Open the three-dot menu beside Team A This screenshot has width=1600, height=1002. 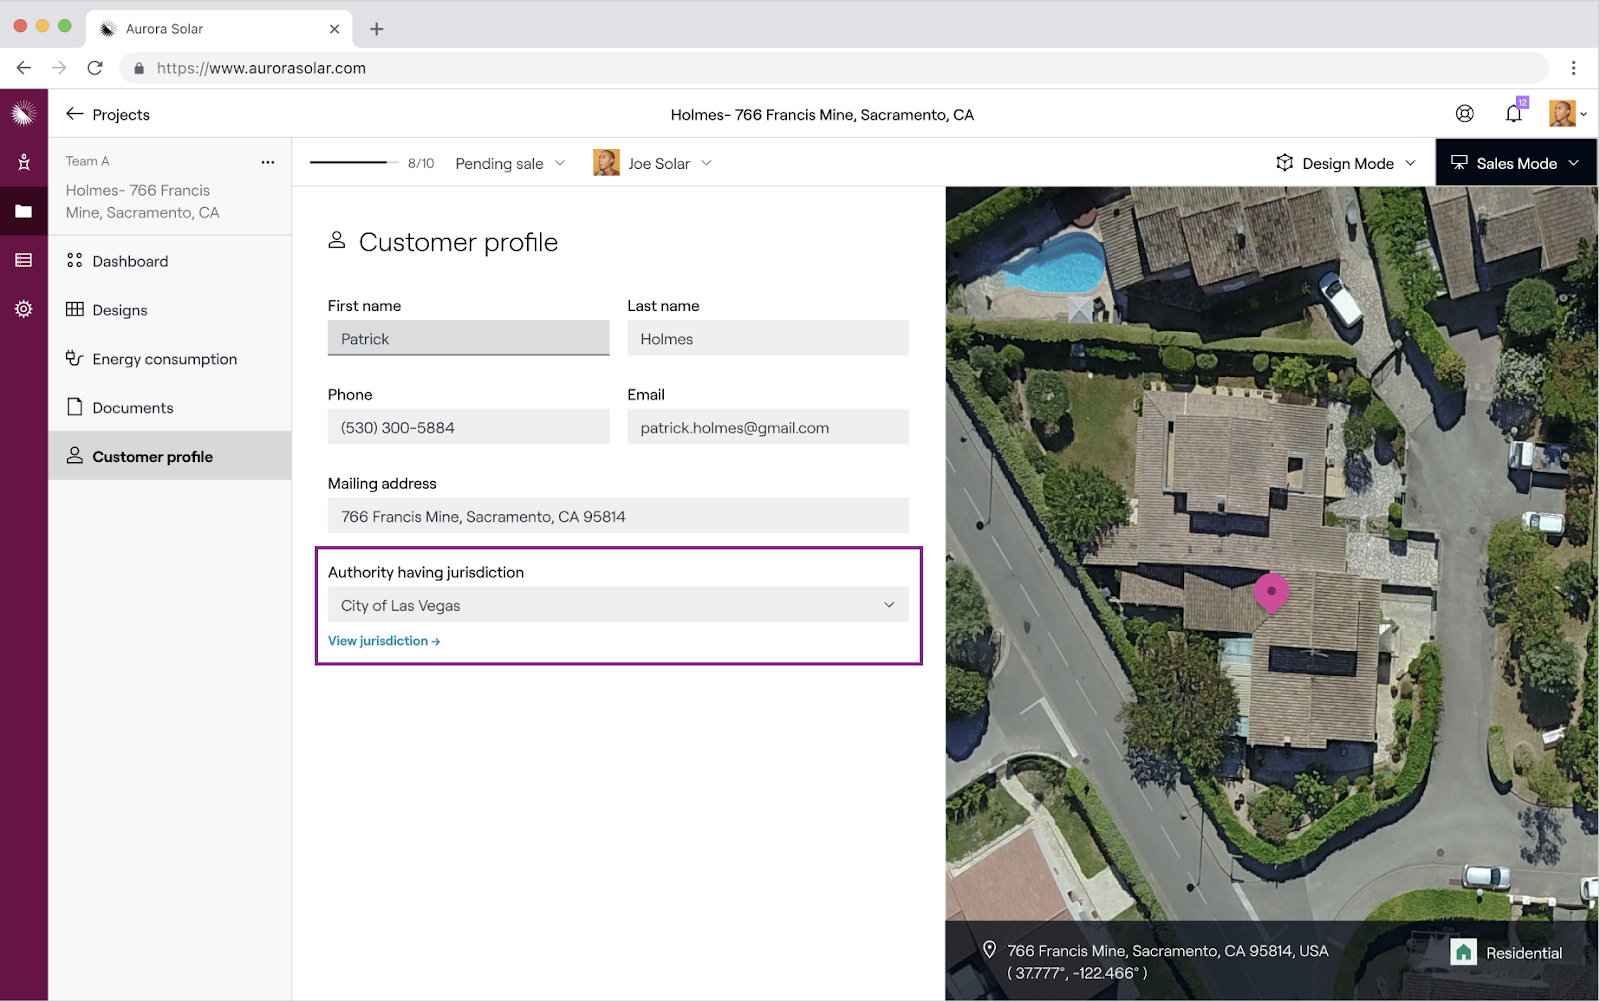click(x=267, y=162)
